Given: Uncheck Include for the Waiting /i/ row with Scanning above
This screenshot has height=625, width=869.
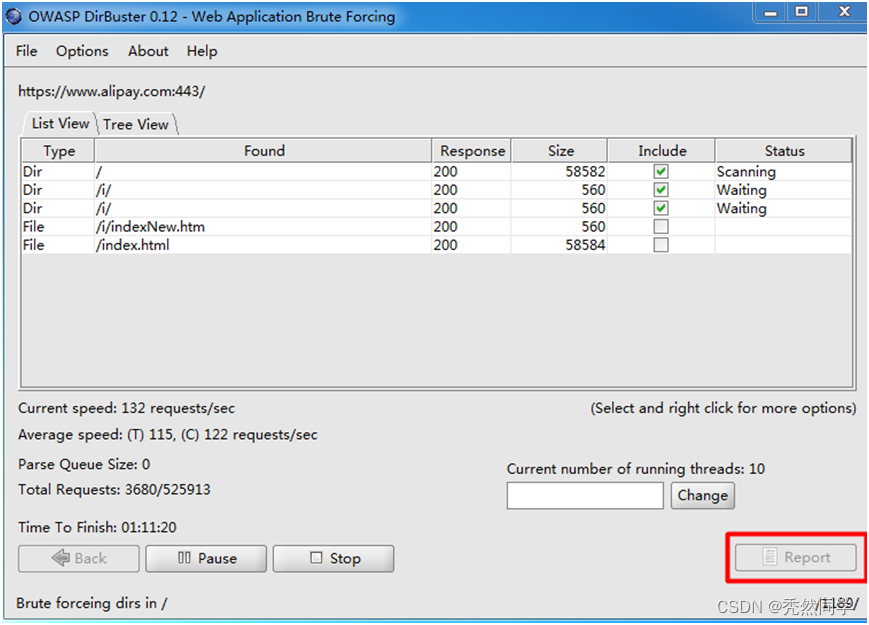Looking at the screenshot, I should point(661,190).
